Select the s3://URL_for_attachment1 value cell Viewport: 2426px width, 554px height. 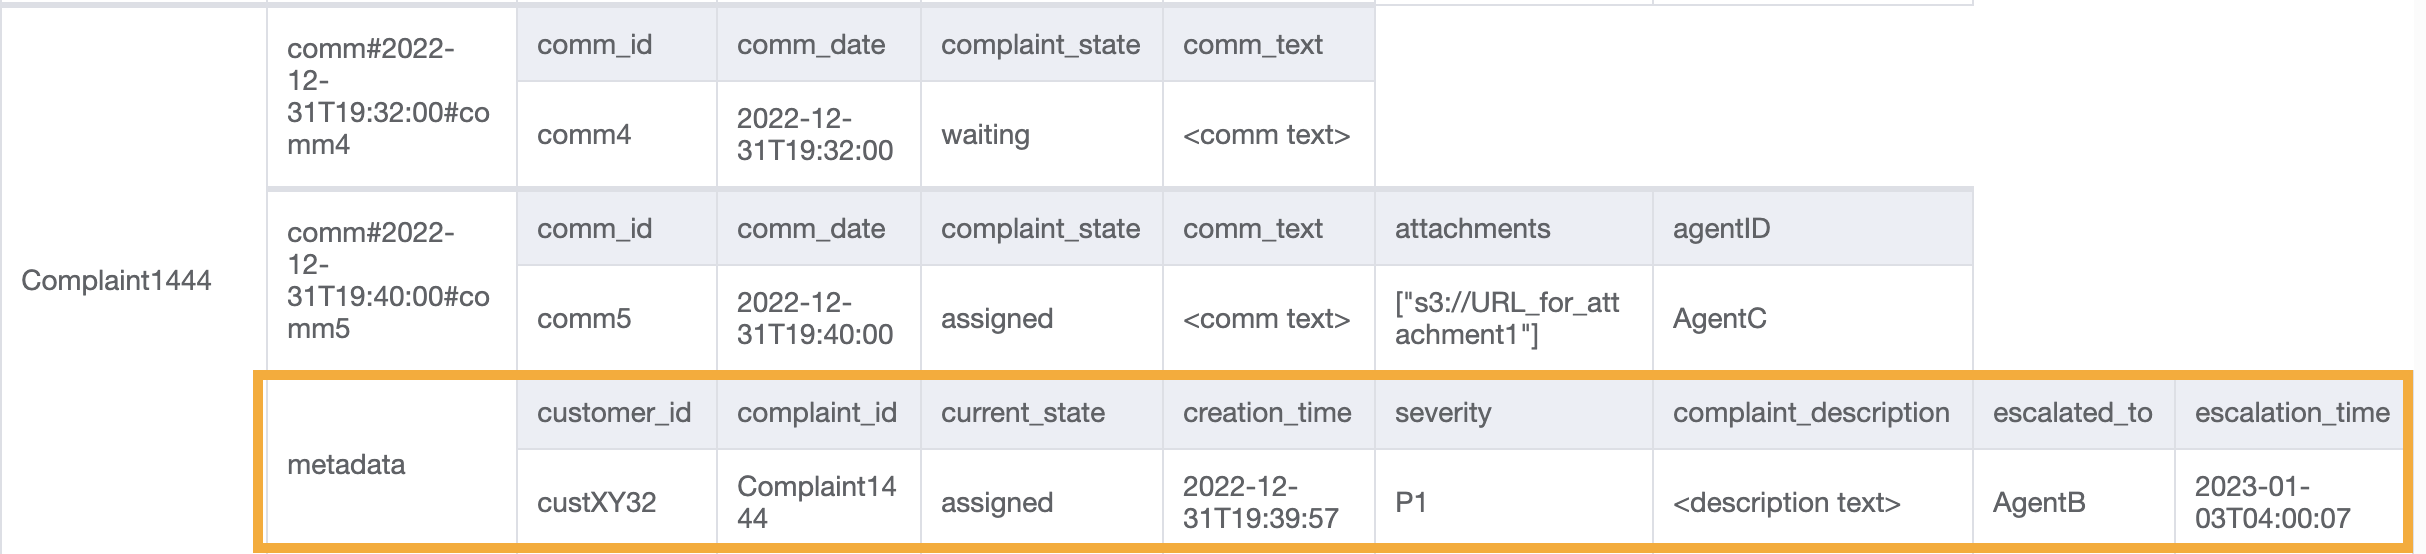pos(1507,319)
